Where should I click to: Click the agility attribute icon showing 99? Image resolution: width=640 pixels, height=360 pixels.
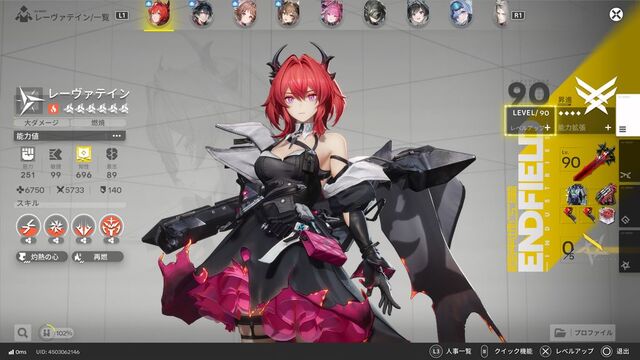pos(56,154)
